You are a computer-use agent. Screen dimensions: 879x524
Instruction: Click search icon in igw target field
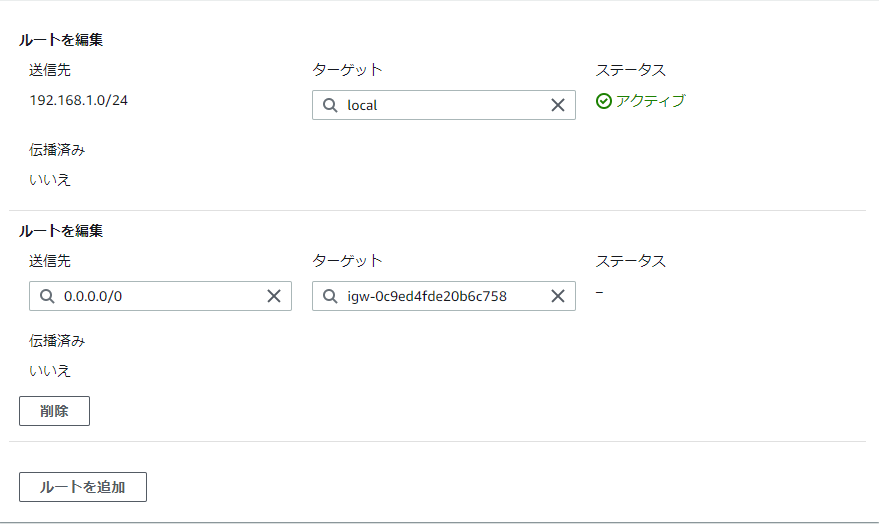[330, 296]
